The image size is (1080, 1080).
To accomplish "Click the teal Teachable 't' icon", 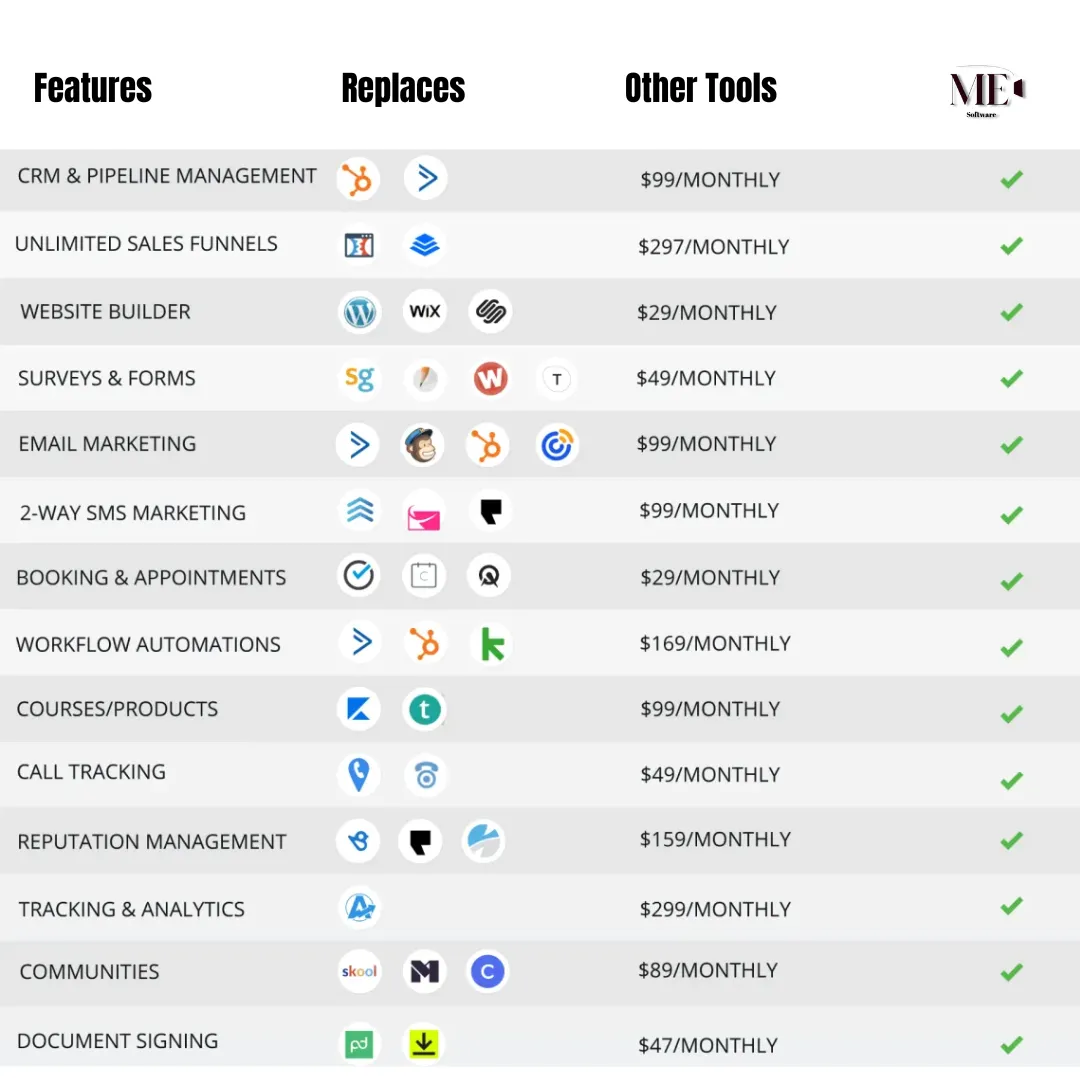I will pyautogui.click(x=424, y=709).
